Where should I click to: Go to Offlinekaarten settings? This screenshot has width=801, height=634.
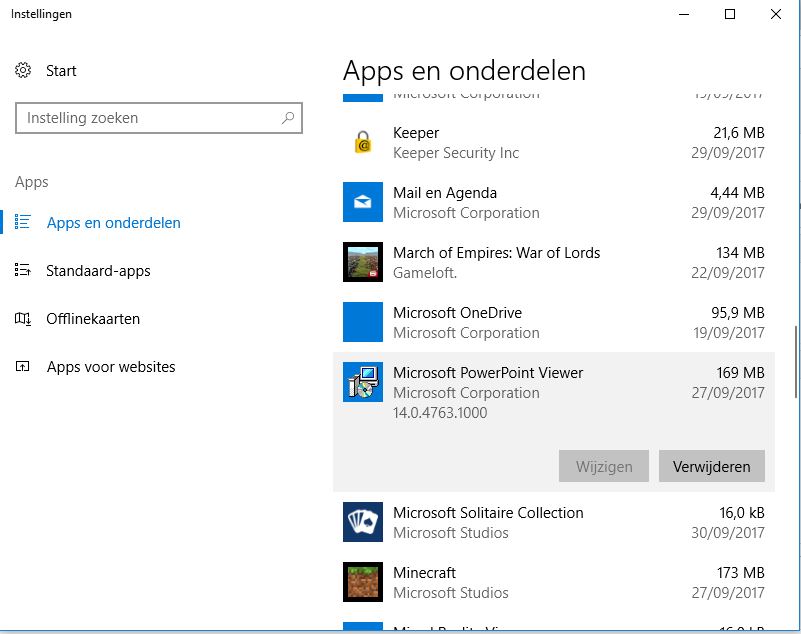coord(93,319)
